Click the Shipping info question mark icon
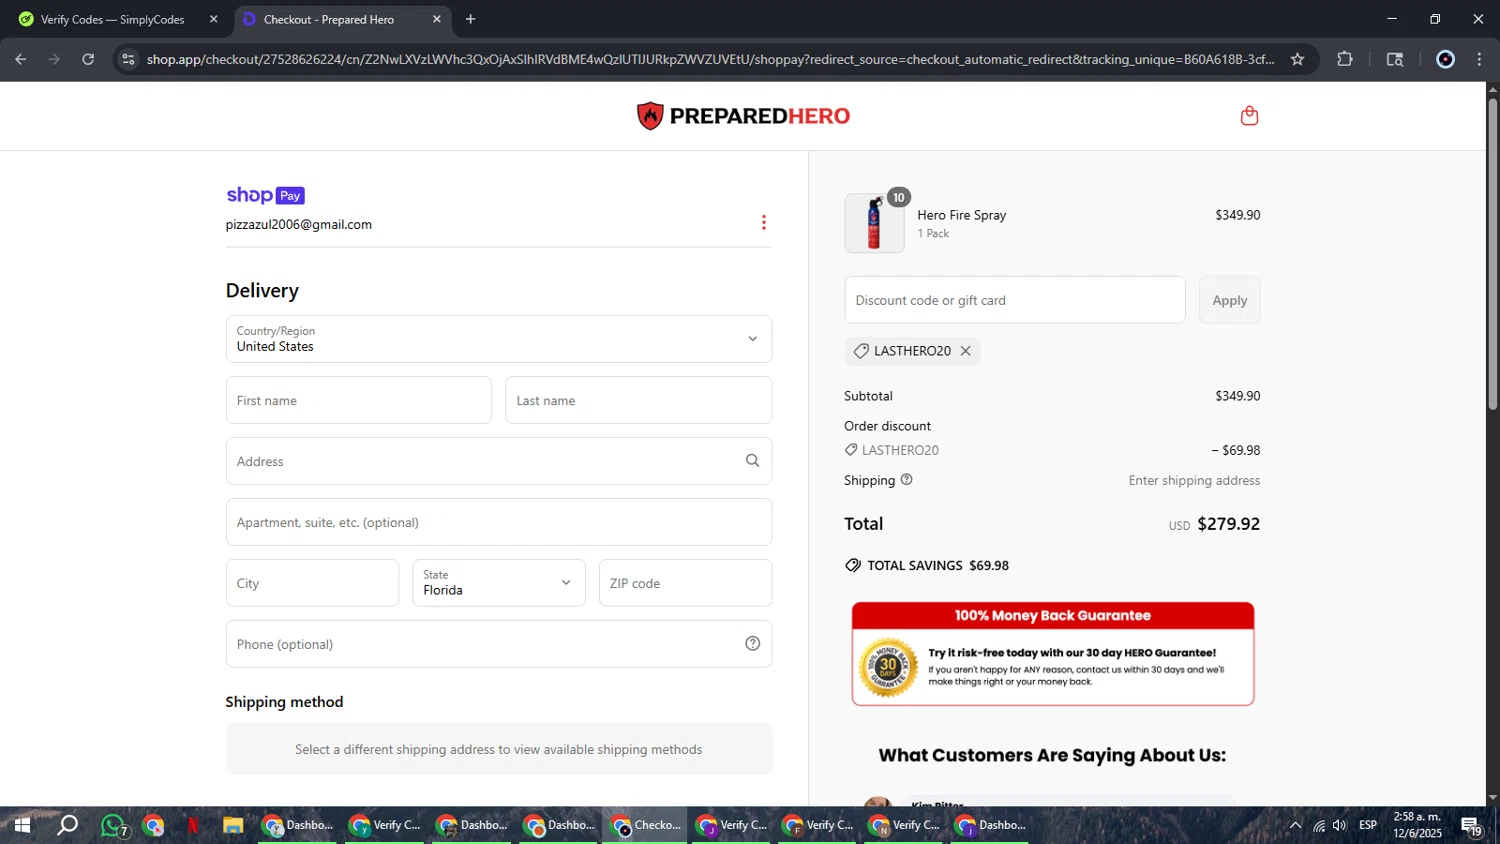 coord(907,480)
